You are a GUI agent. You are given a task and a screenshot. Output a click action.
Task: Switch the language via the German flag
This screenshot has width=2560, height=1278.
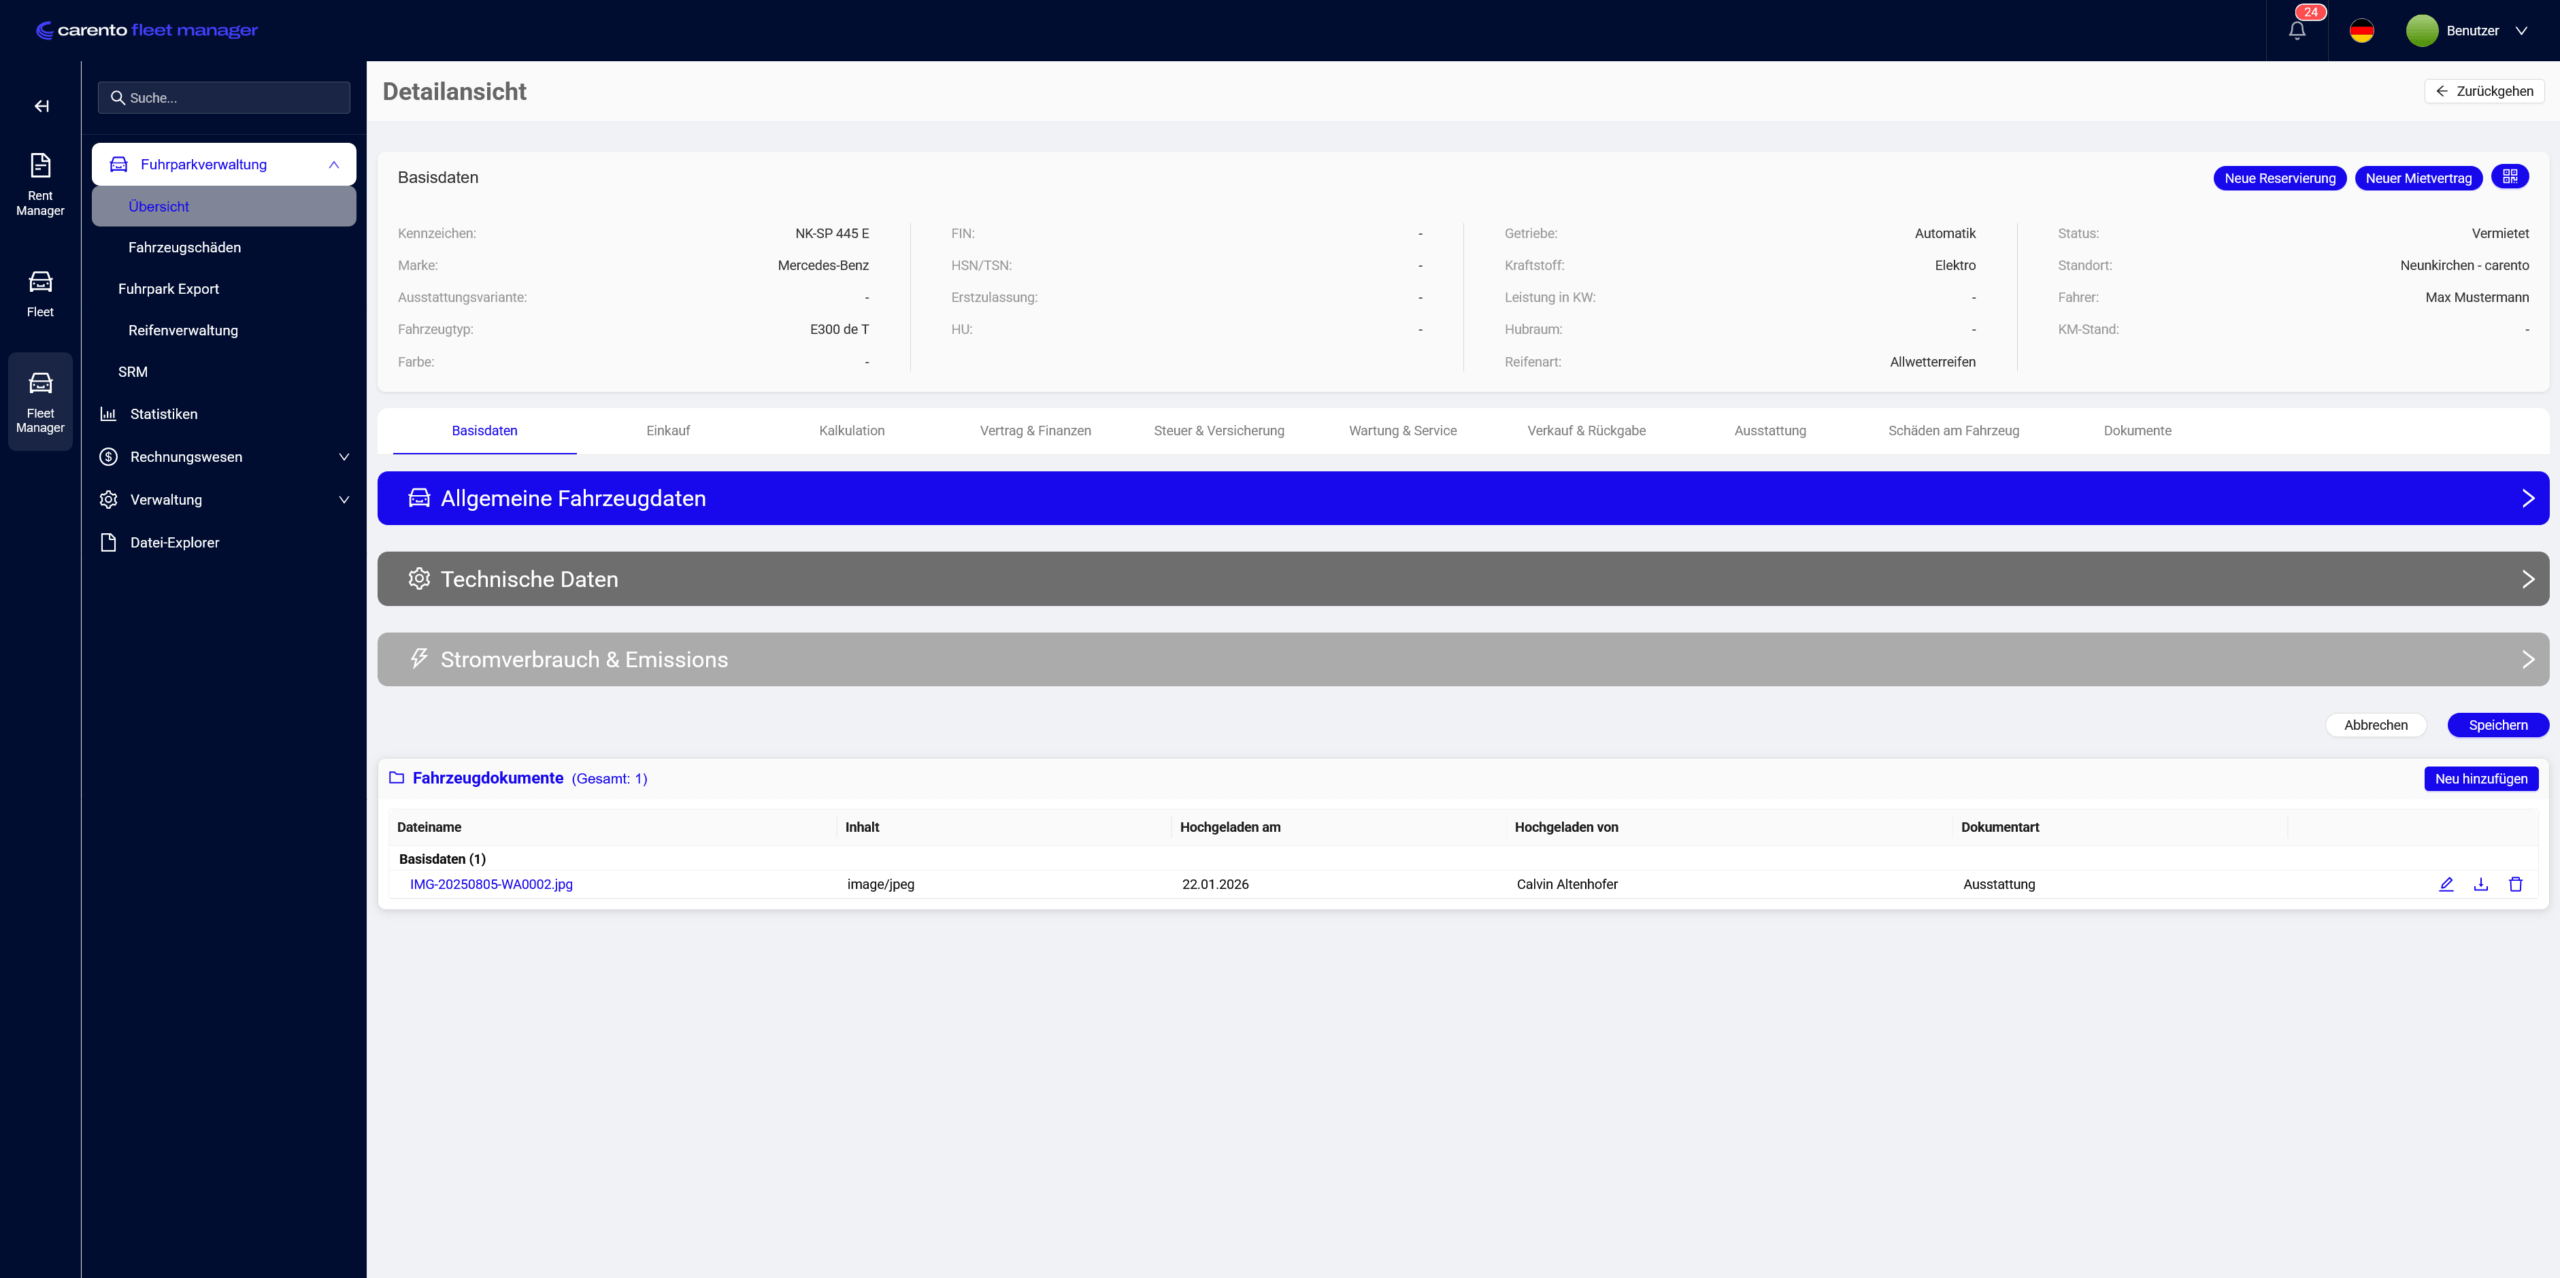click(x=2361, y=30)
